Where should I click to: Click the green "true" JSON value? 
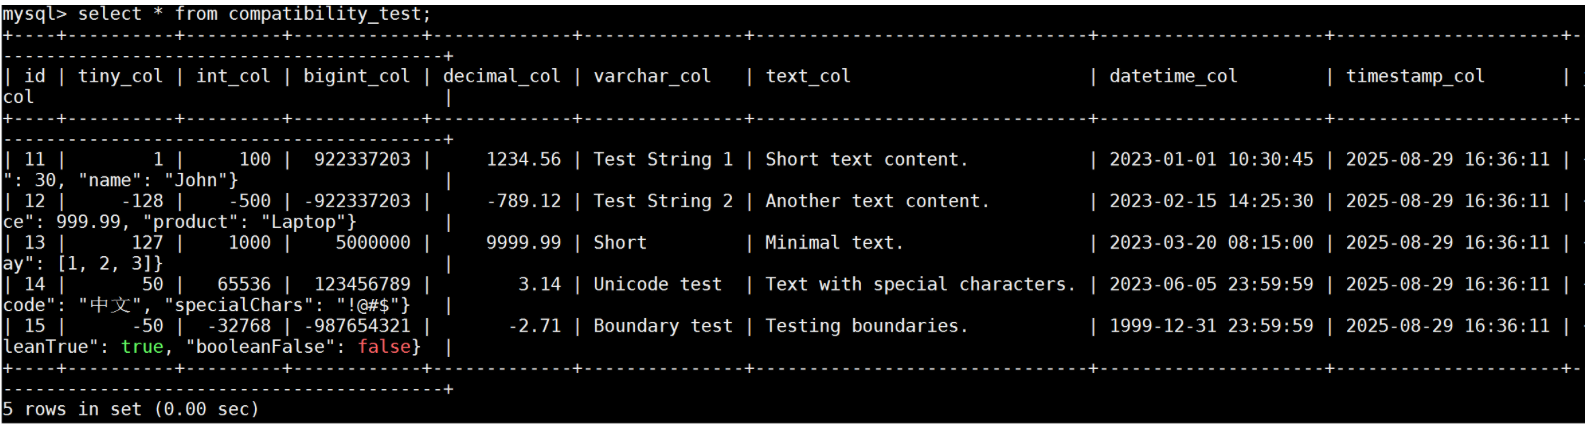click(142, 347)
